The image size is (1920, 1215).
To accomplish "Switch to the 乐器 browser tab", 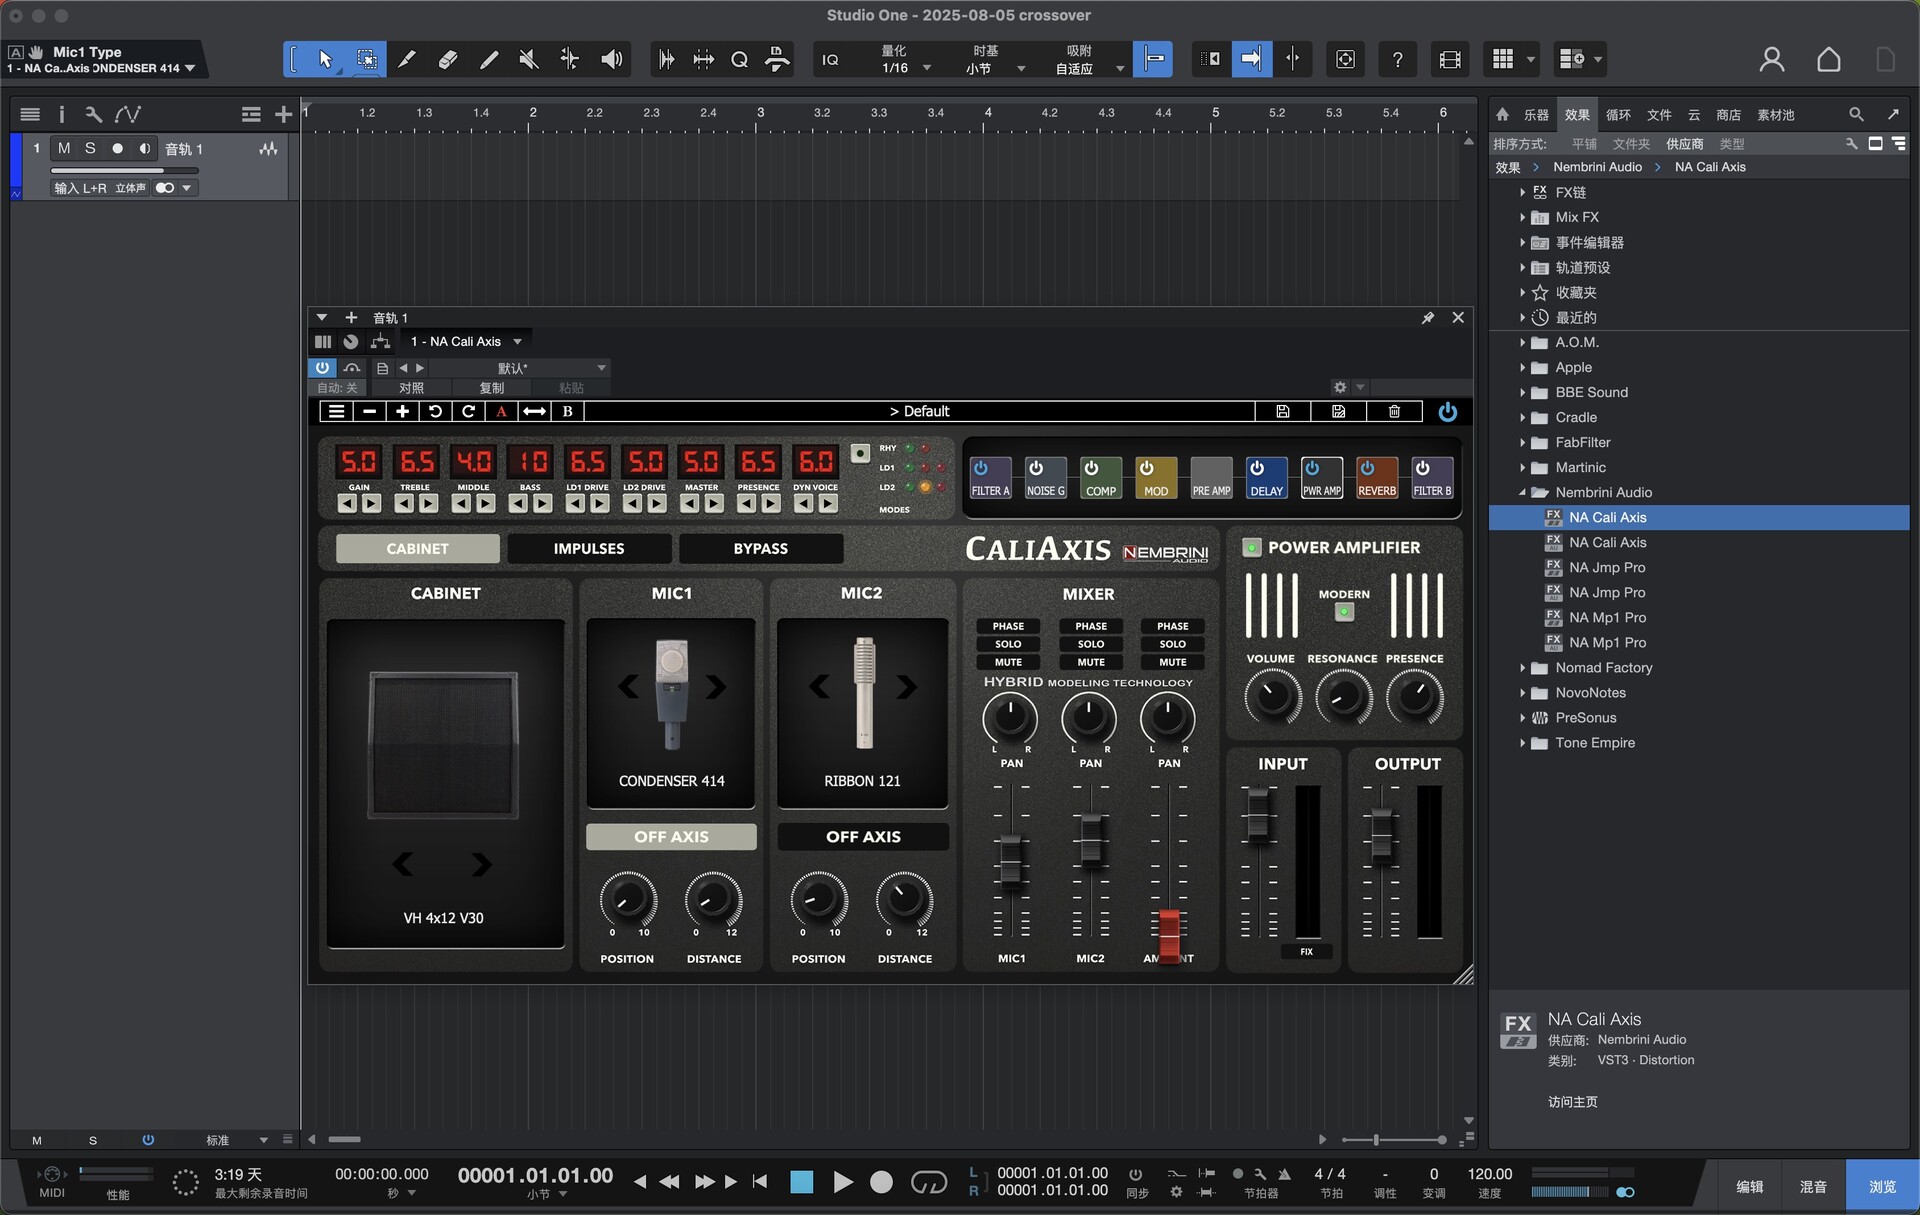I will 1536,115.
